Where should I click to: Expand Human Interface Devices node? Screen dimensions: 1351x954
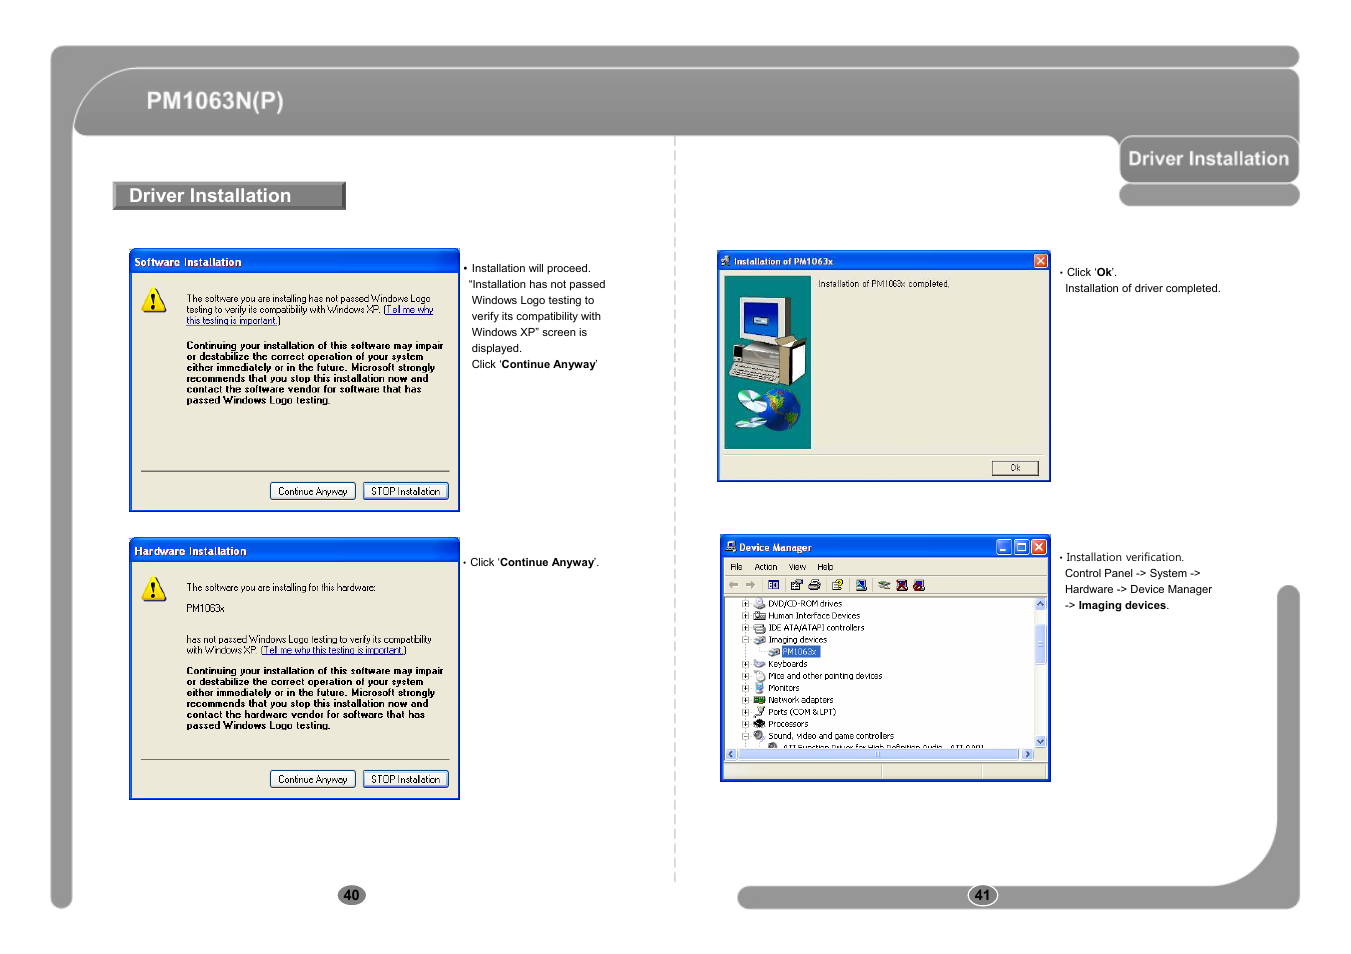(745, 616)
